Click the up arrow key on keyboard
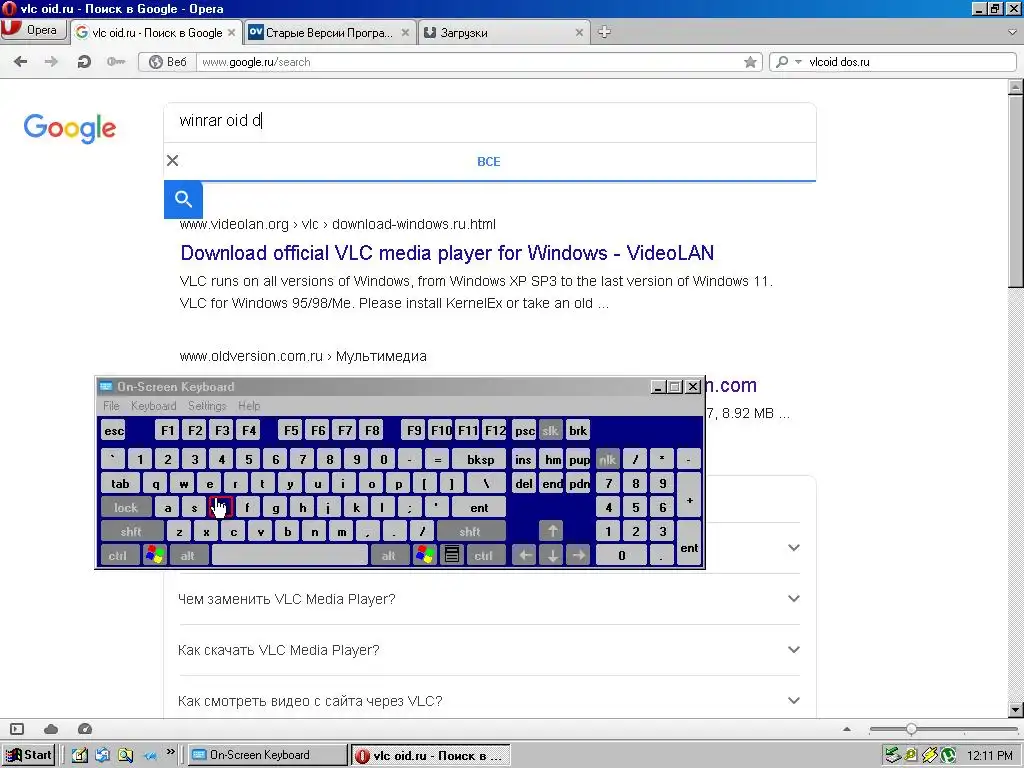1024x768 pixels. 552,532
